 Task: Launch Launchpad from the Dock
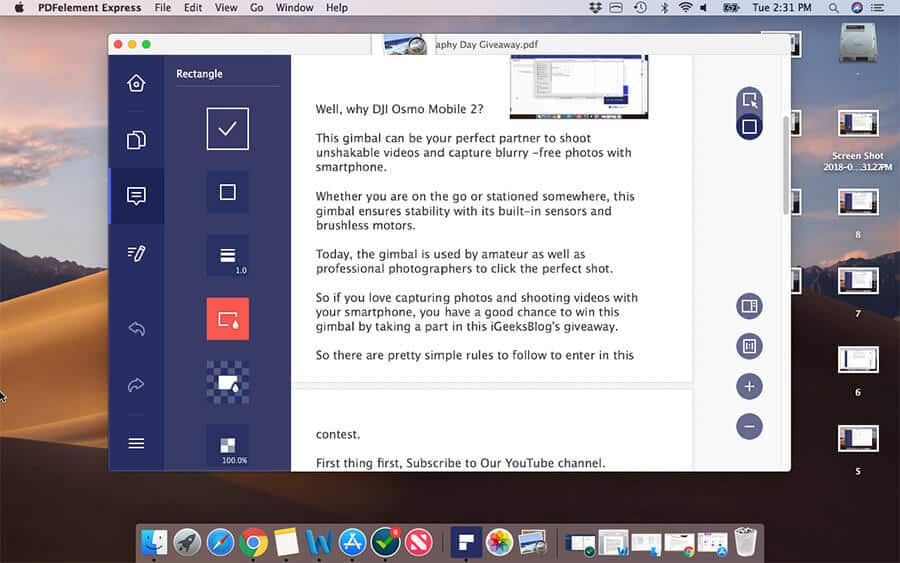(x=187, y=542)
